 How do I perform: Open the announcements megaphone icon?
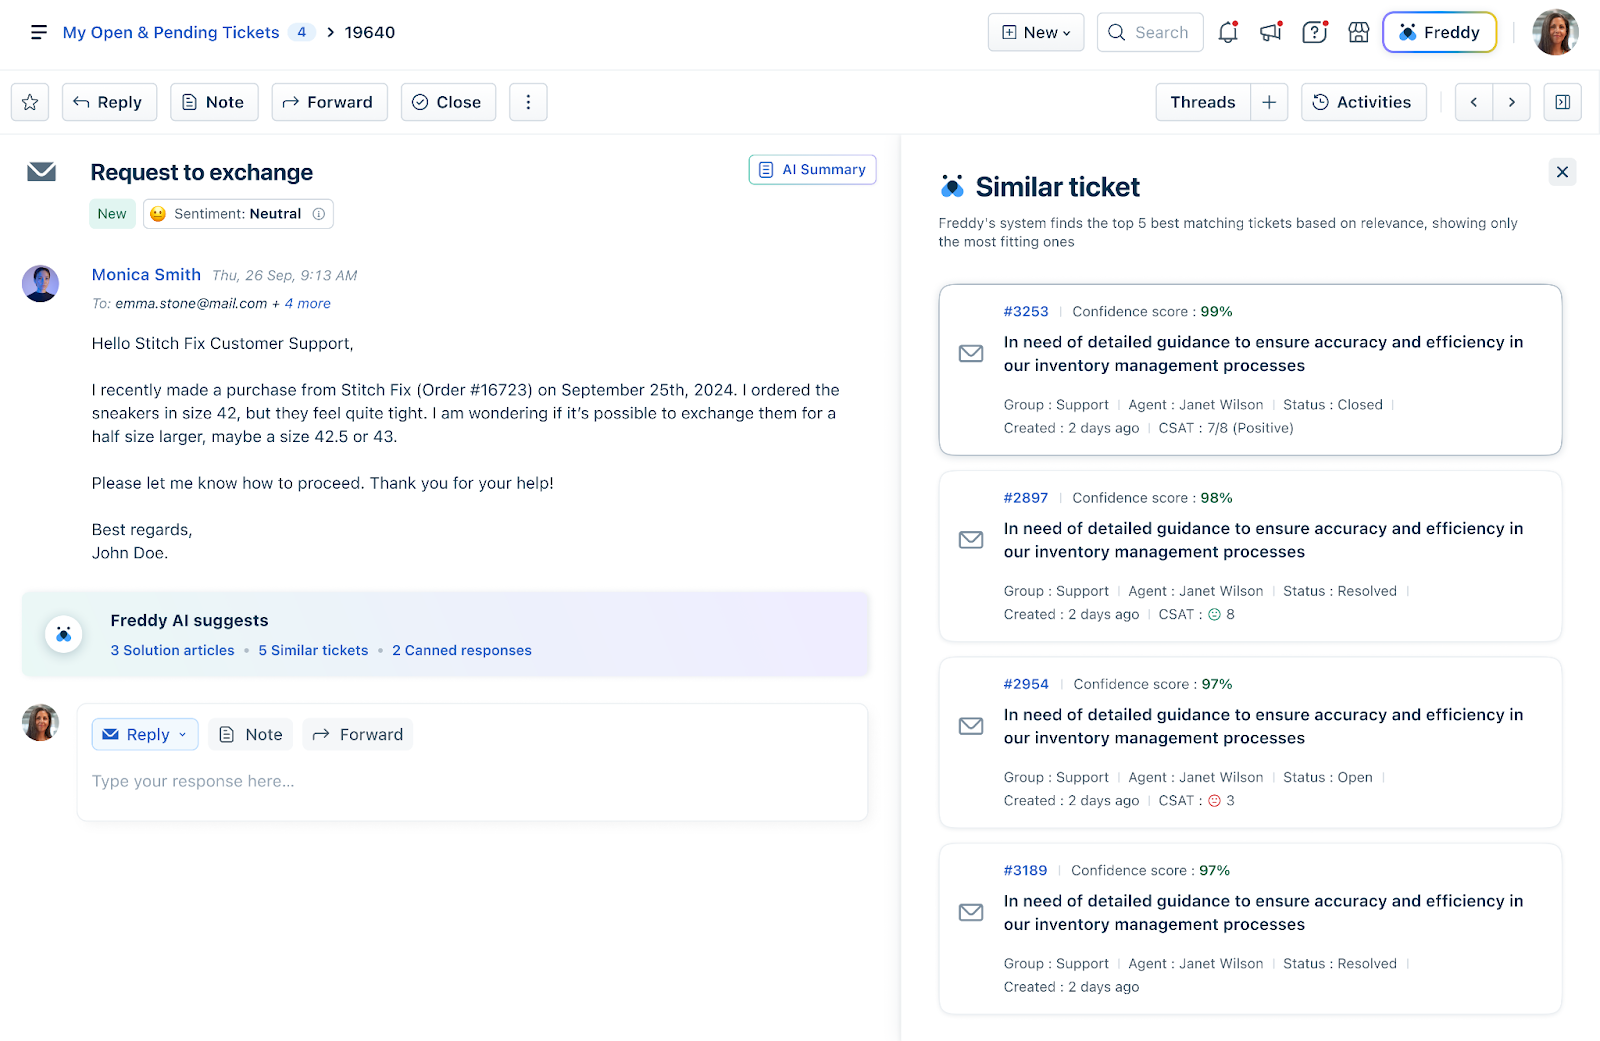(x=1271, y=32)
